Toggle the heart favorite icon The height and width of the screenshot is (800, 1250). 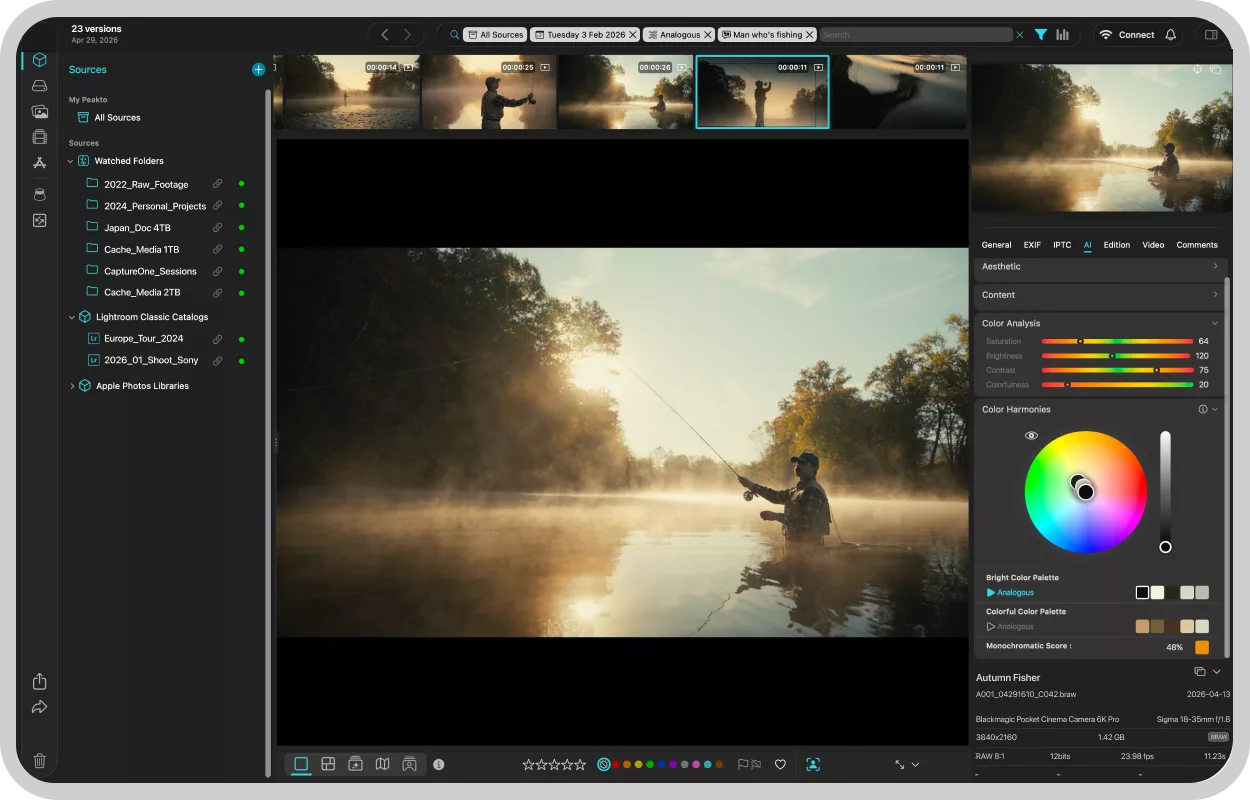tap(781, 764)
